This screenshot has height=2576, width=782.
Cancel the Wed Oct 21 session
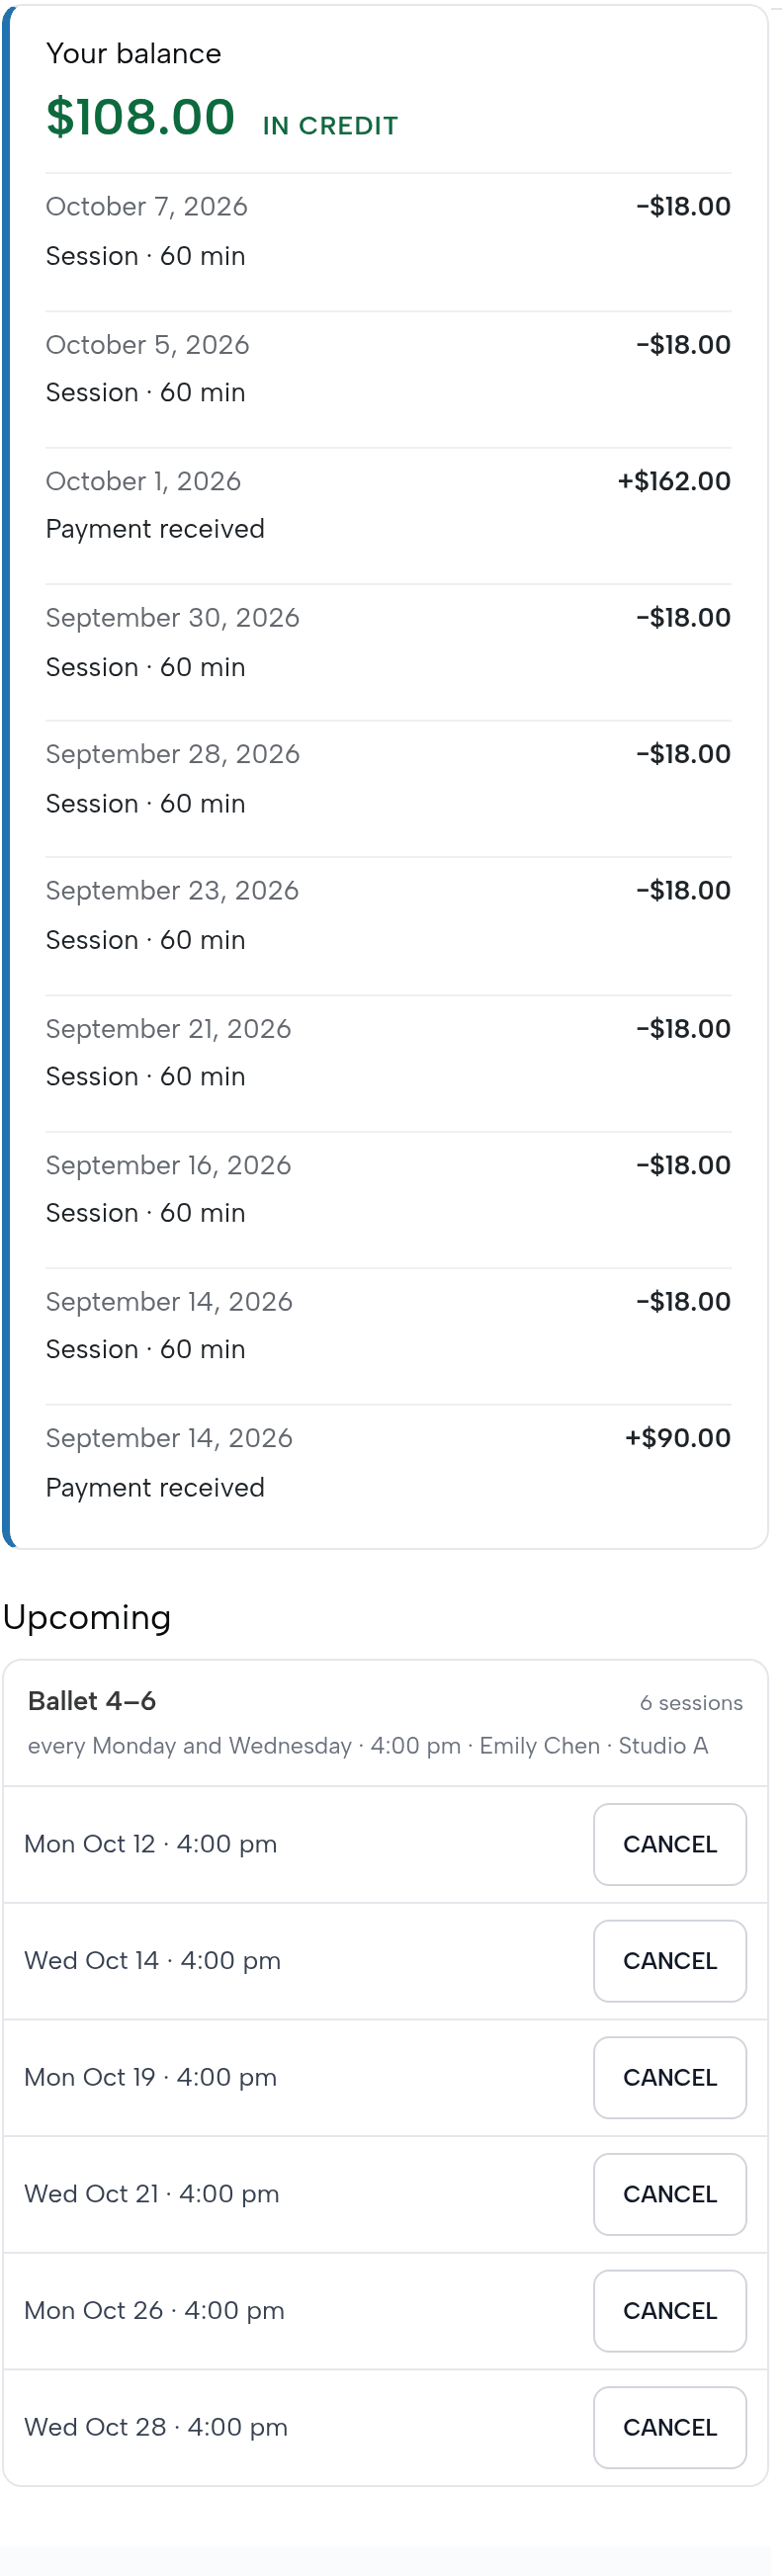pos(669,2193)
